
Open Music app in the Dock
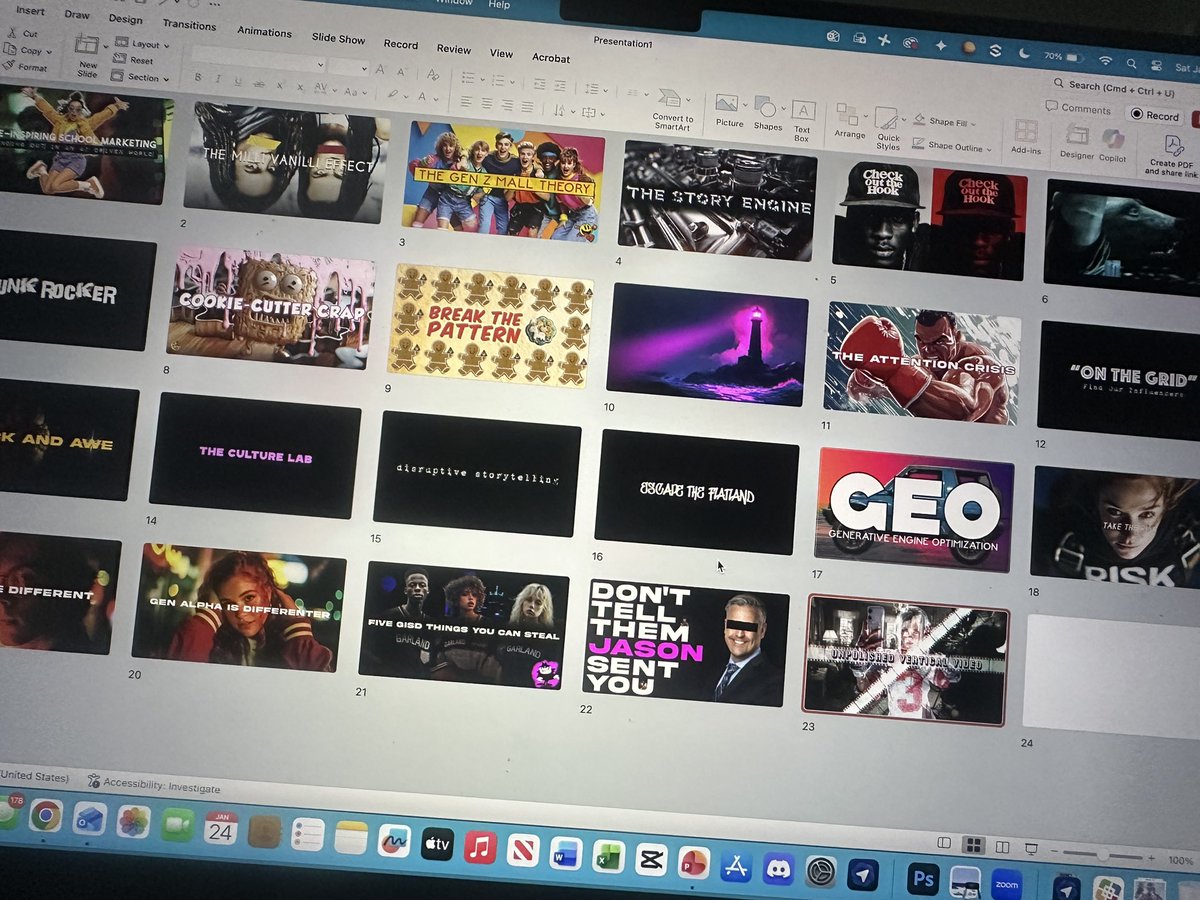[480, 846]
